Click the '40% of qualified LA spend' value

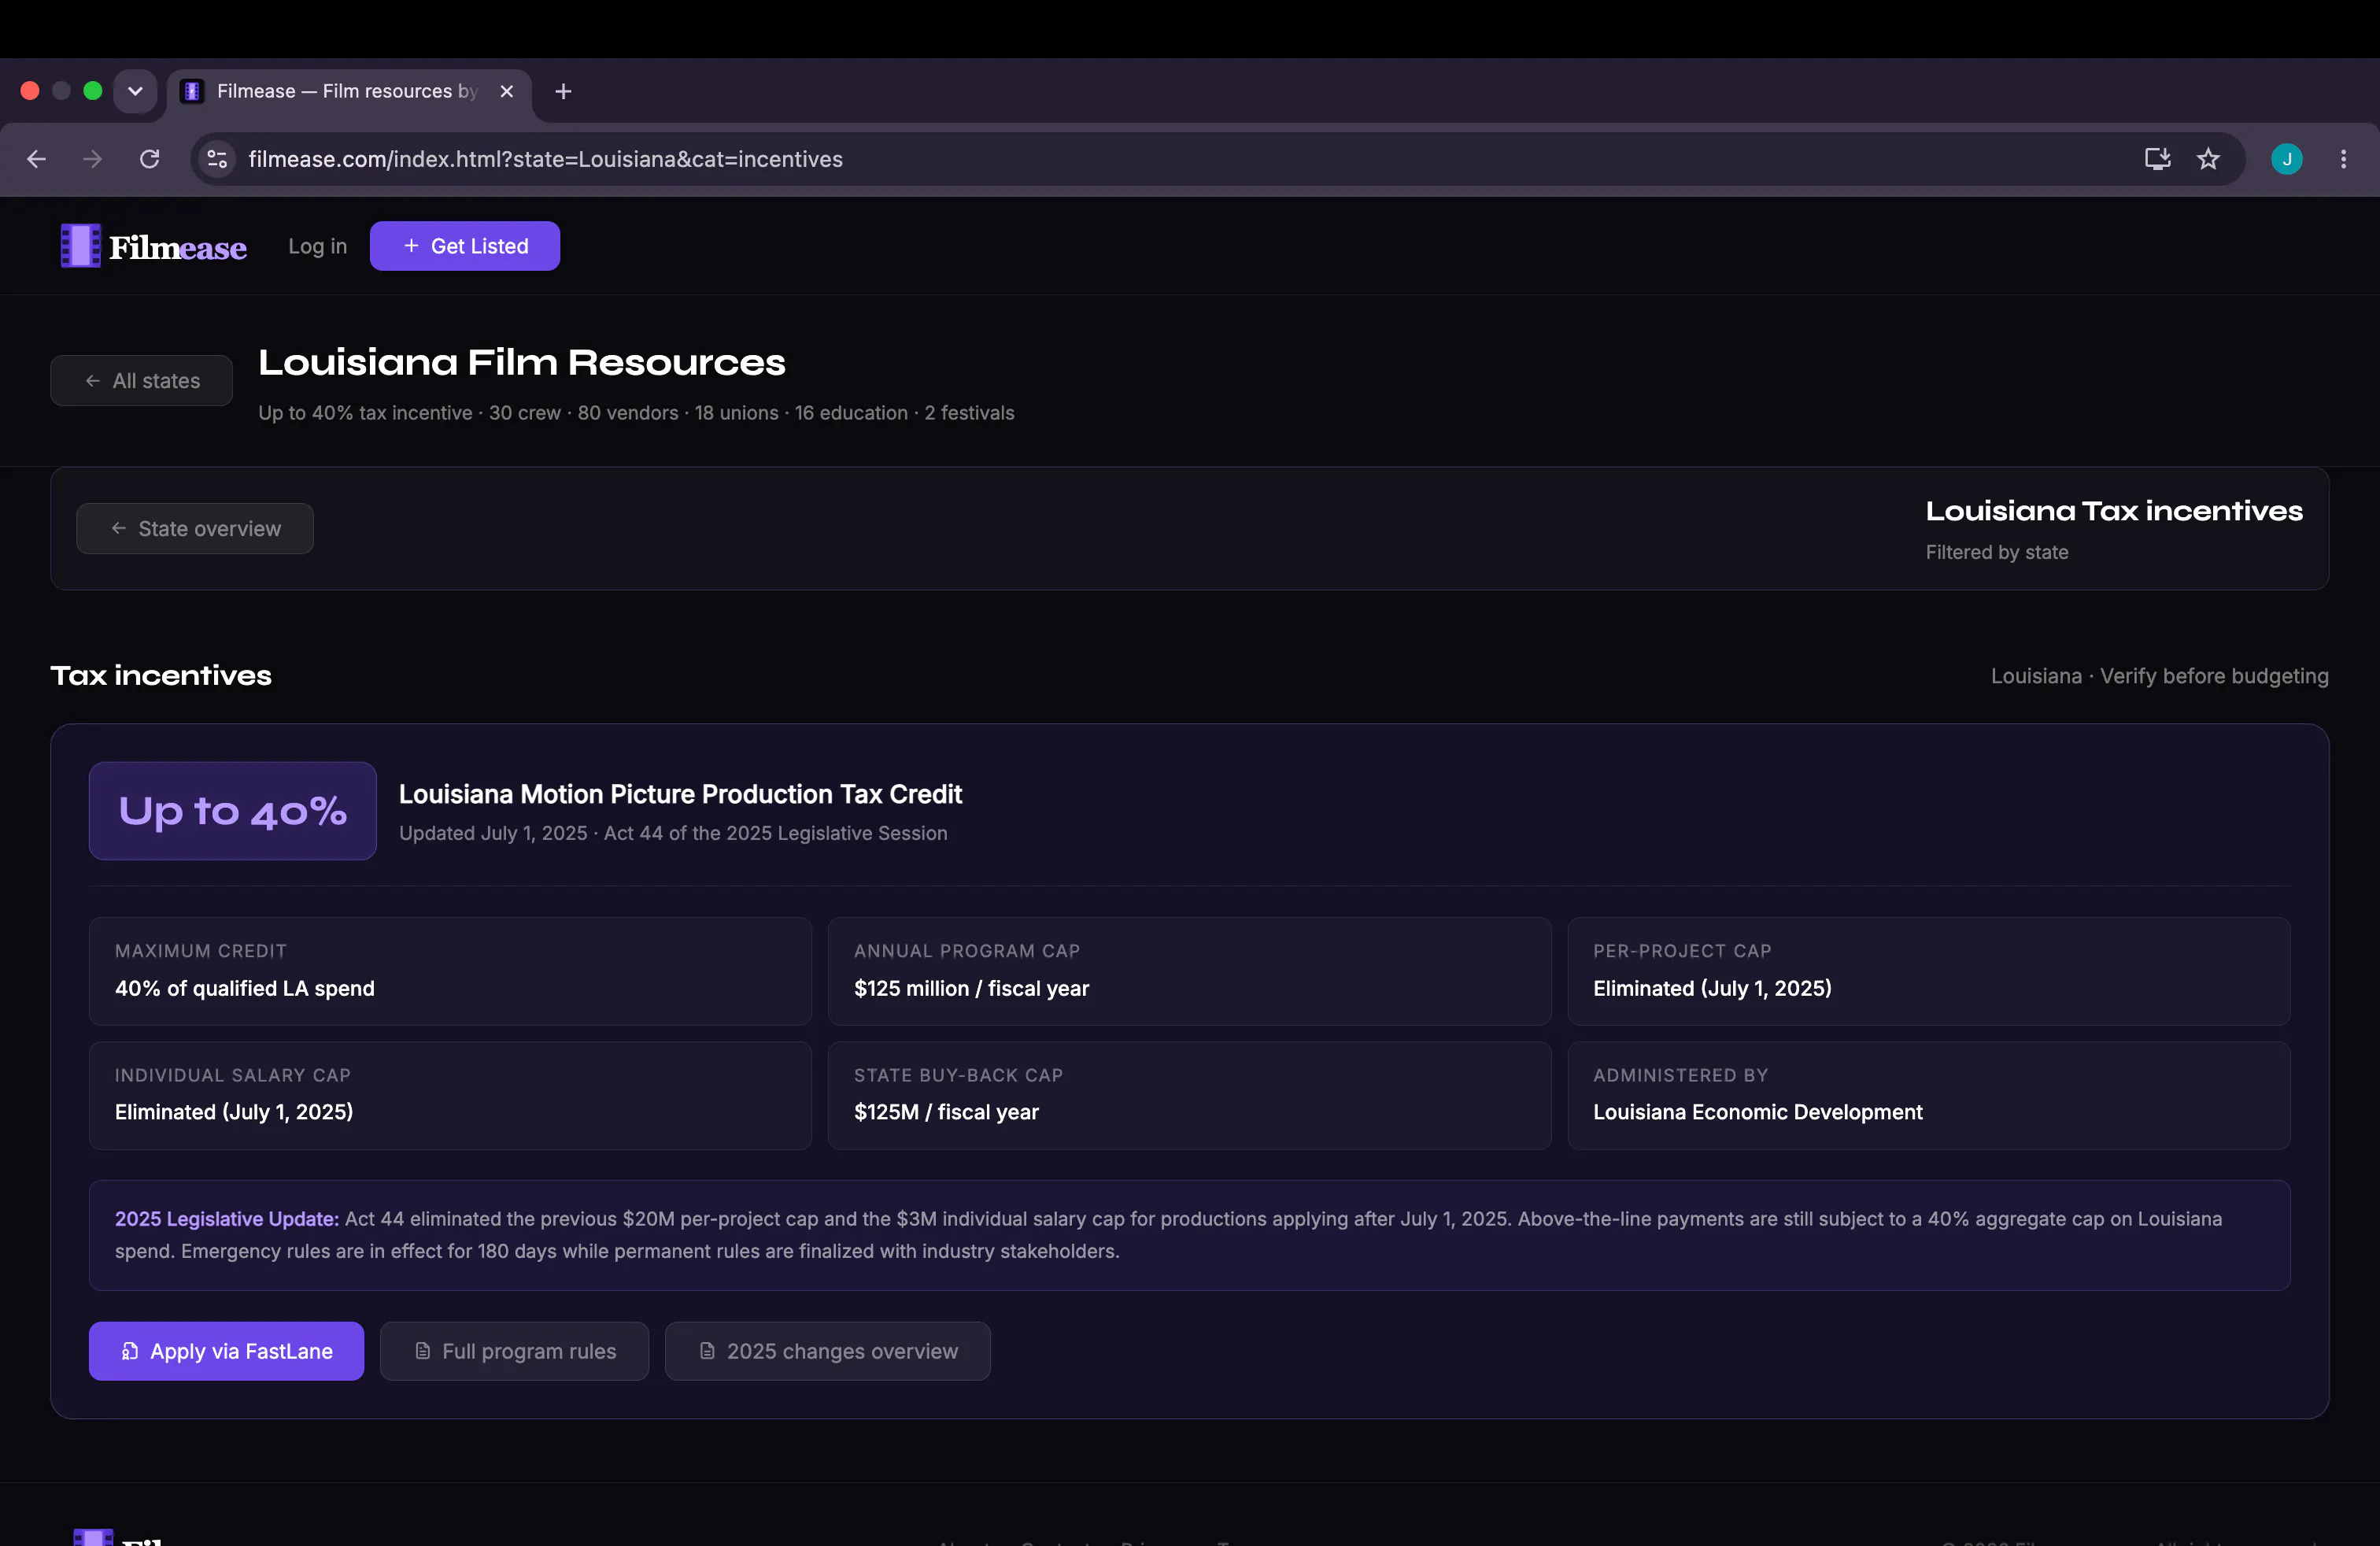click(x=245, y=988)
